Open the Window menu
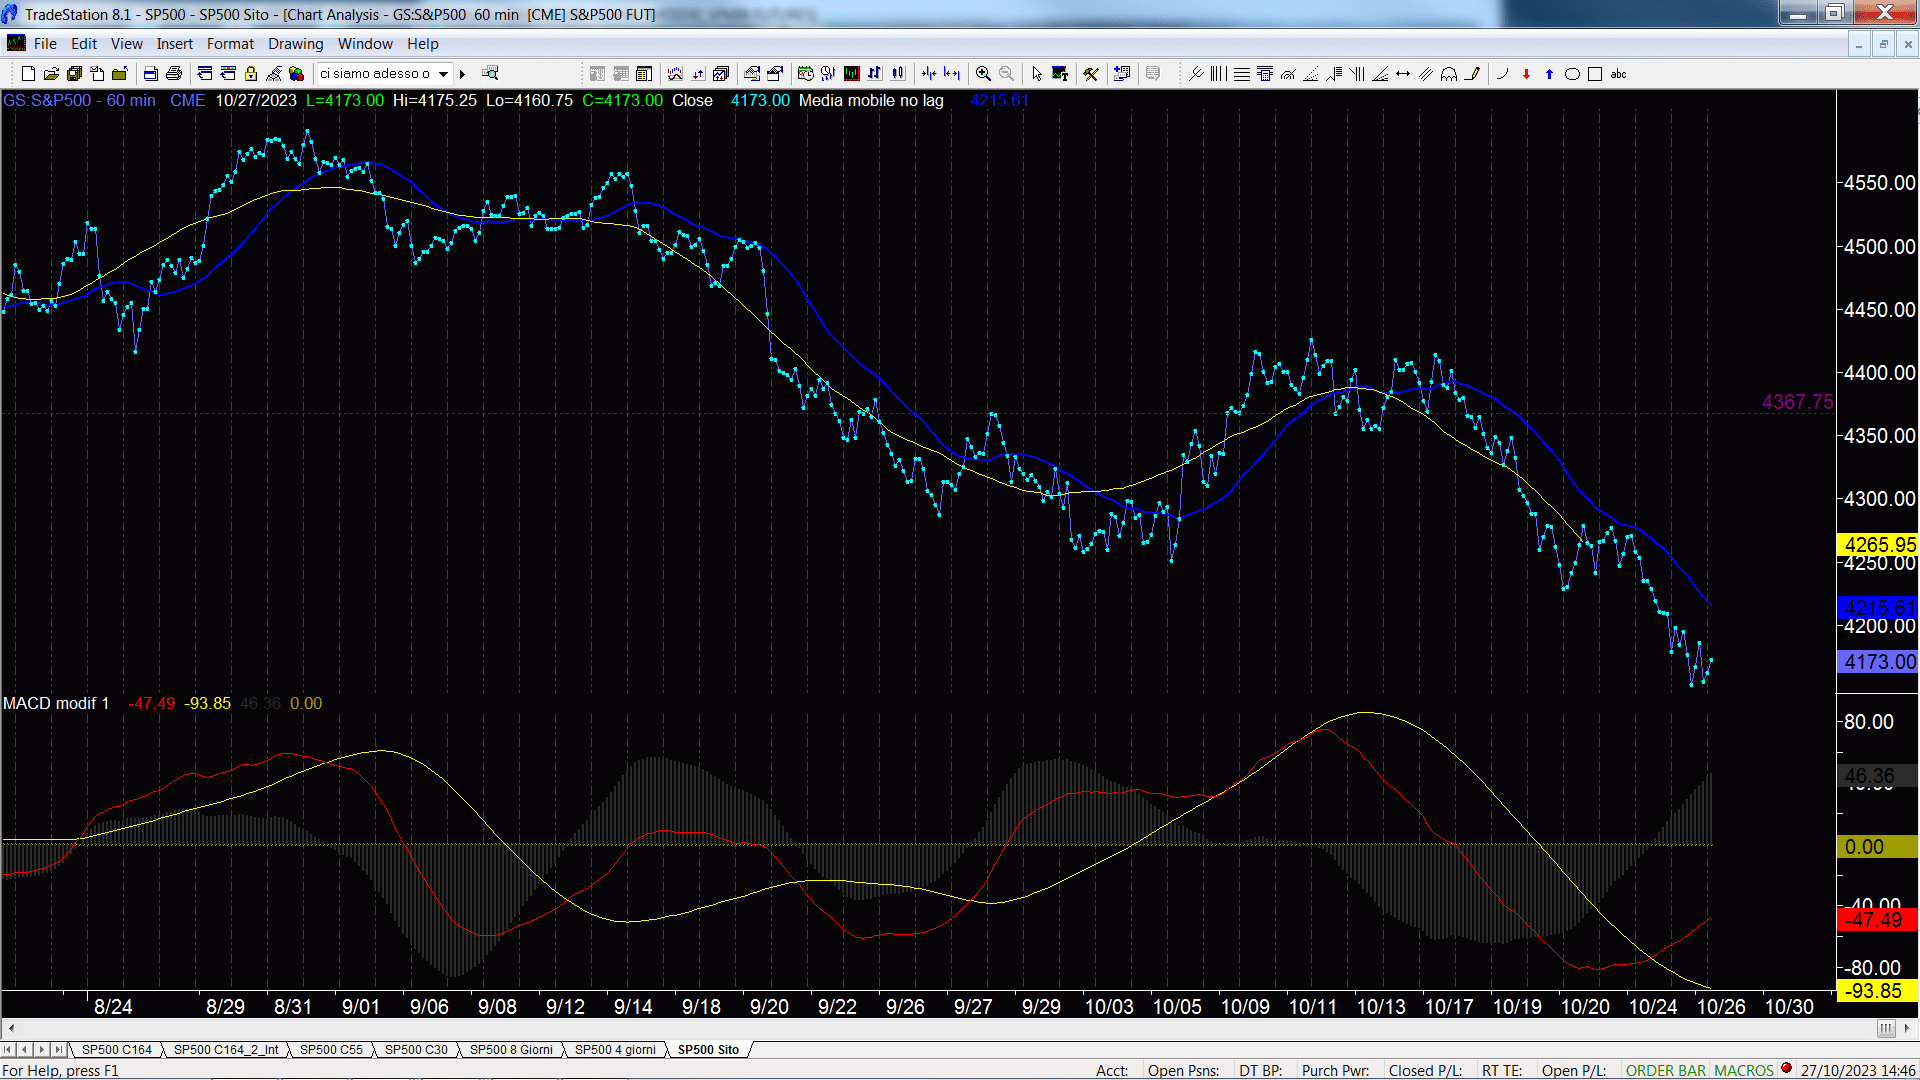Image resolution: width=1920 pixels, height=1080 pixels. click(x=365, y=44)
